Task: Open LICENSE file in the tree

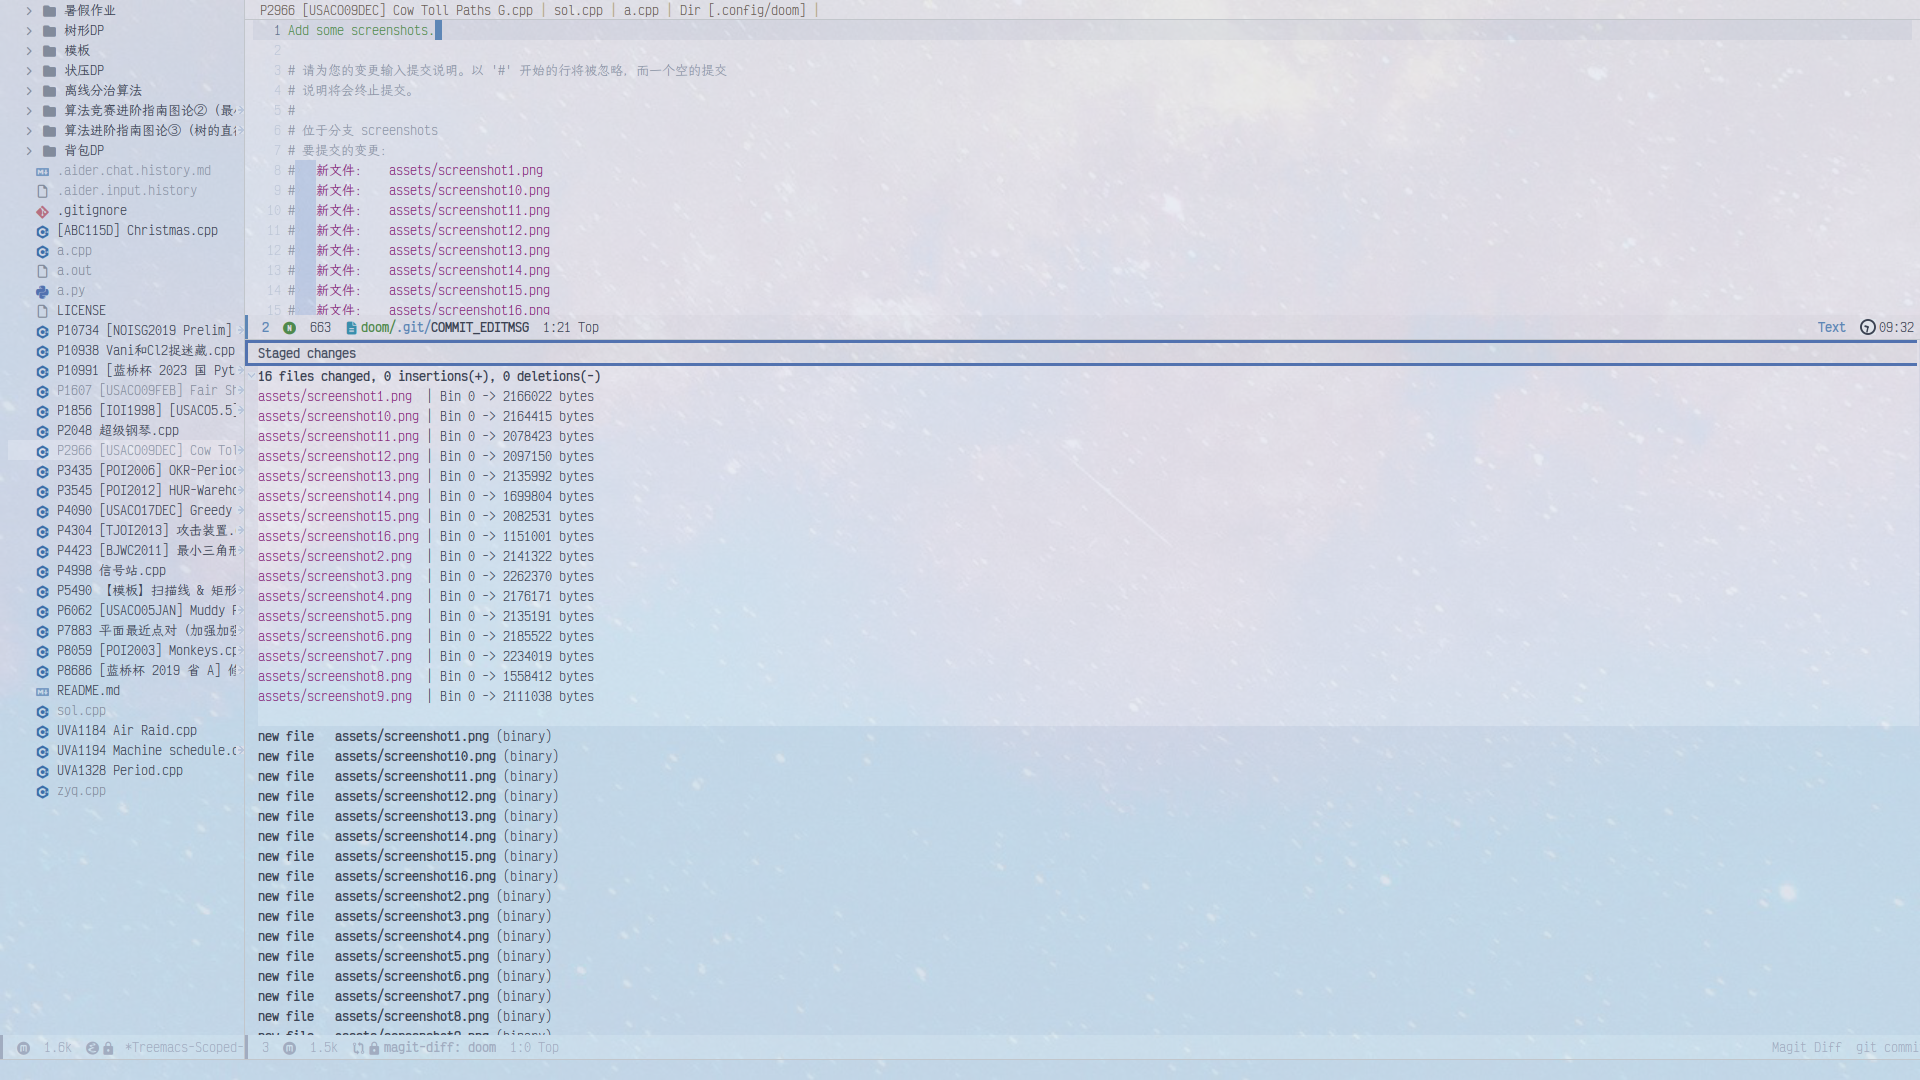Action: 81,311
